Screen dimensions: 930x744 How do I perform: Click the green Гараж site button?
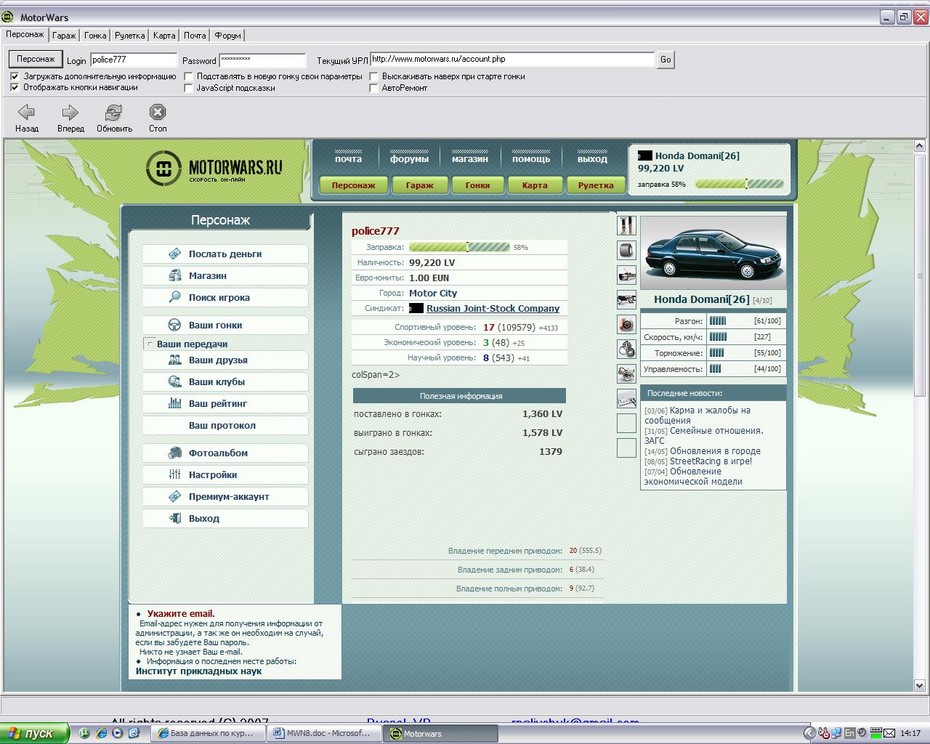coord(419,185)
